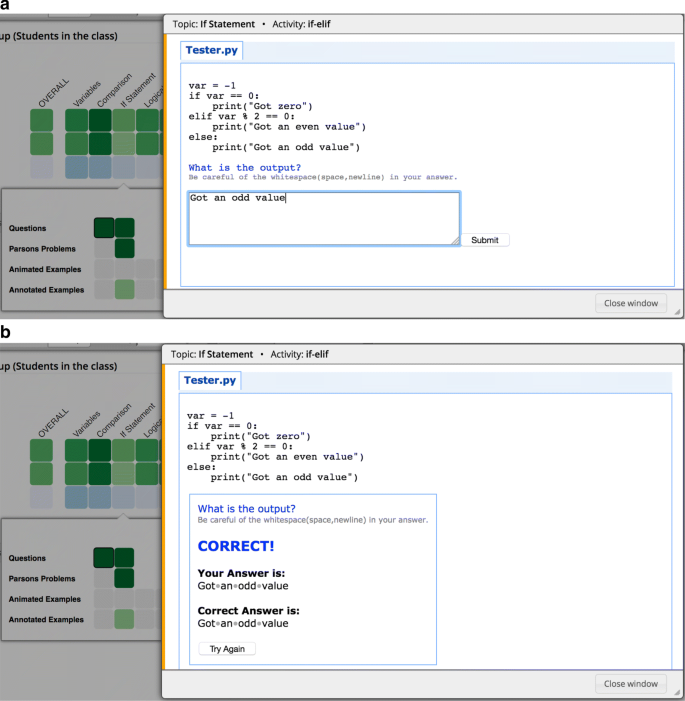Click Variables top-row cell in panel b
Viewport: 685px width, 701px height.
tap(76, 450)
